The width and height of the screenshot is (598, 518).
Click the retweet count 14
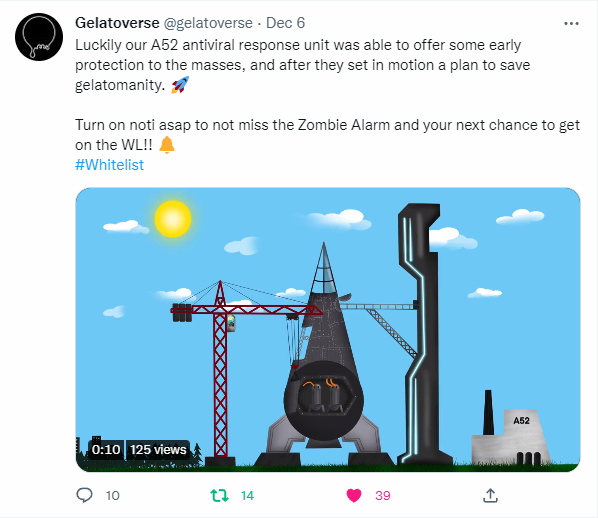247,495
